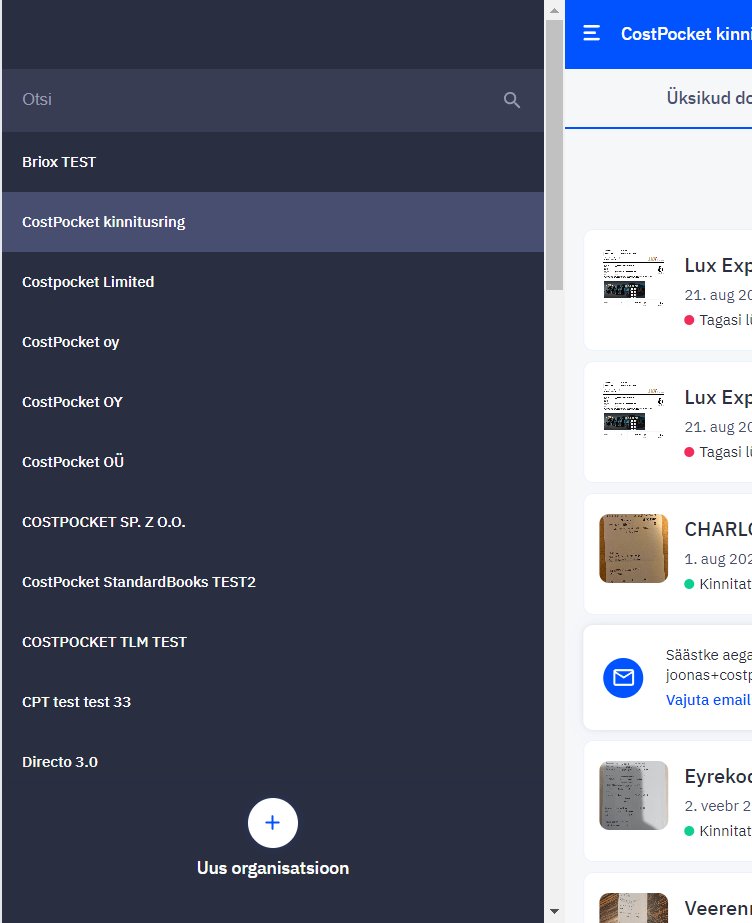The image size is (752, 923).
Task: Click the vertical scrollbar thumb
Action: (554, 155)
